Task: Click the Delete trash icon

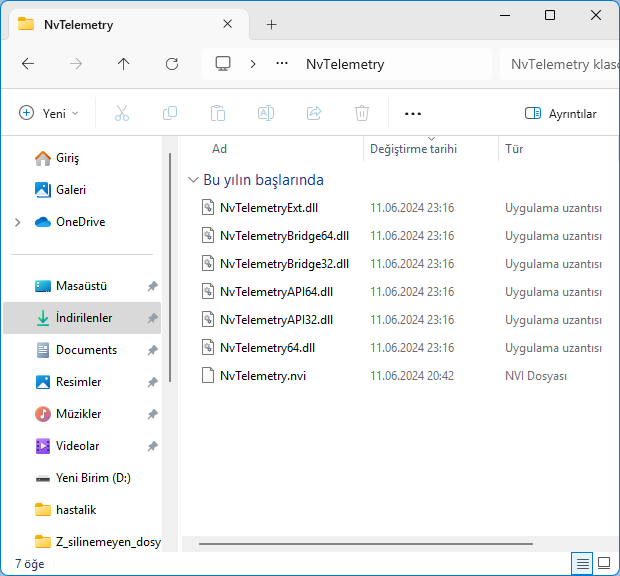Action: tap(362, 113)
